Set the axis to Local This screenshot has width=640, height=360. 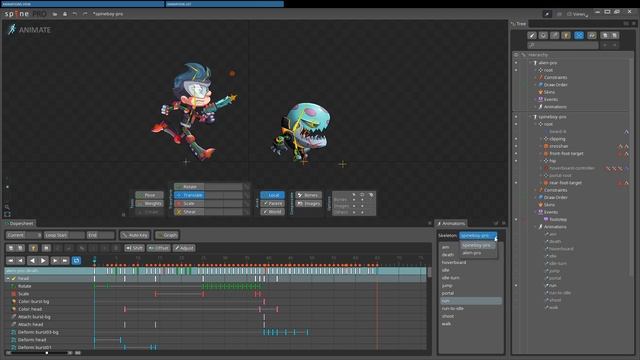click(x=272, y=195)
